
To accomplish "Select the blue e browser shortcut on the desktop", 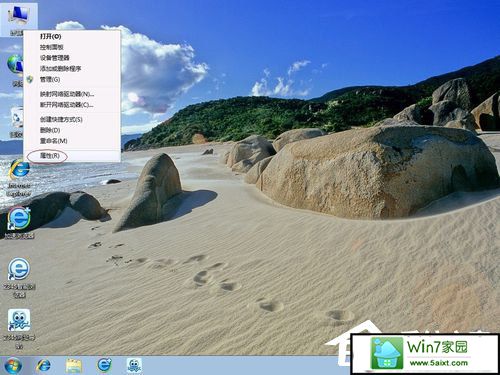I will click(x=19, y=276).
